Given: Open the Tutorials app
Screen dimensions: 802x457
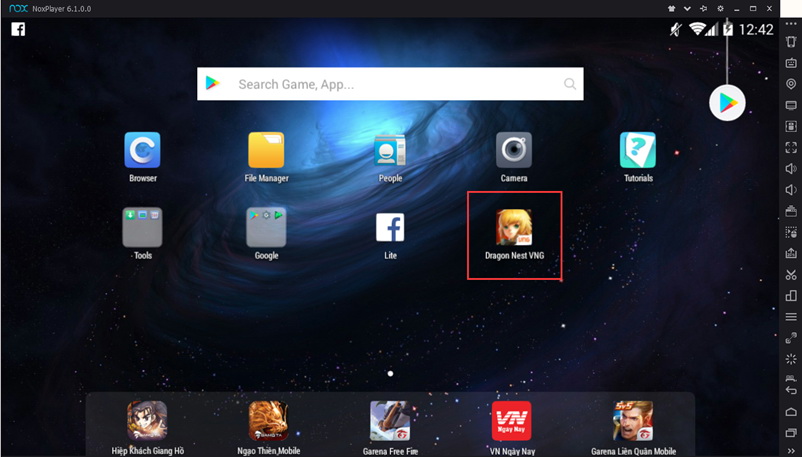Looking at the screenshot, I should coord(637,151).
